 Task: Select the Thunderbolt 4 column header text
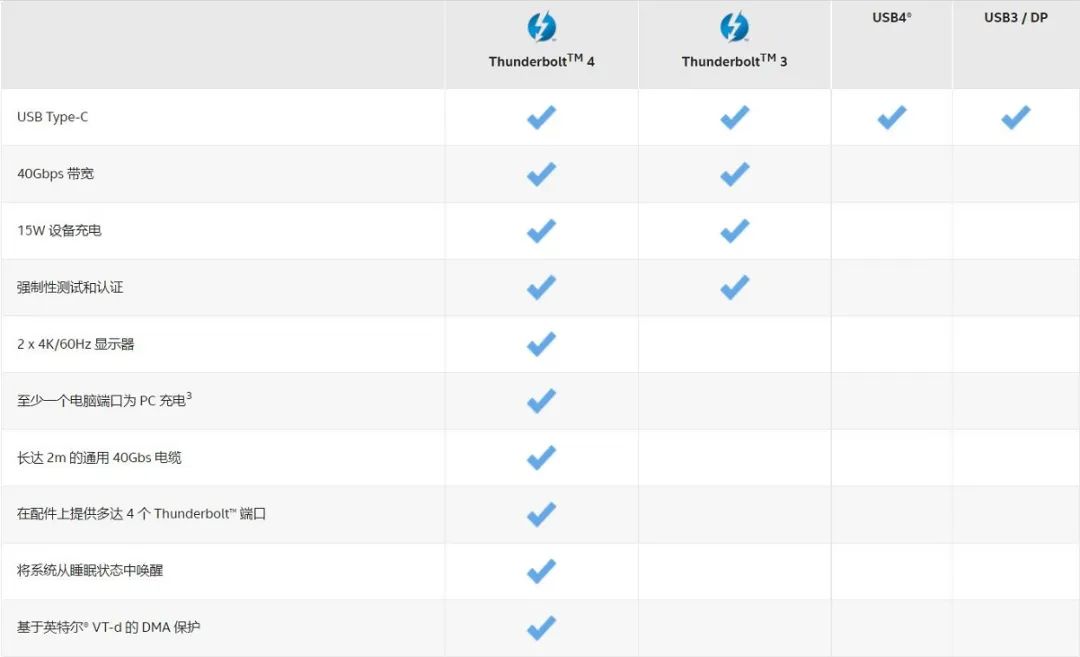541,61
